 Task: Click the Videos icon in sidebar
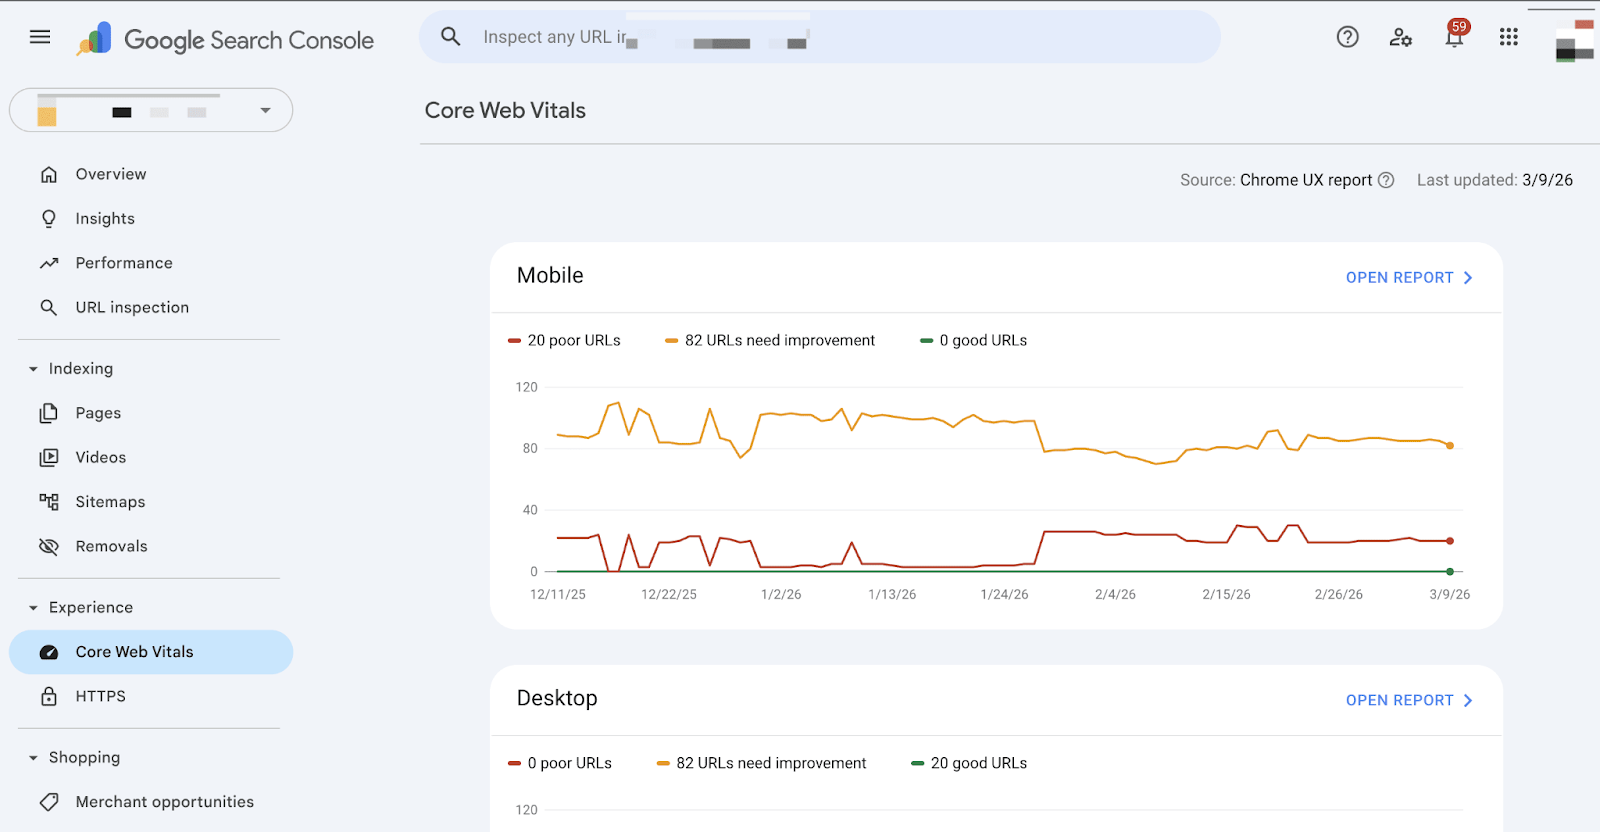tap(49, 457)
